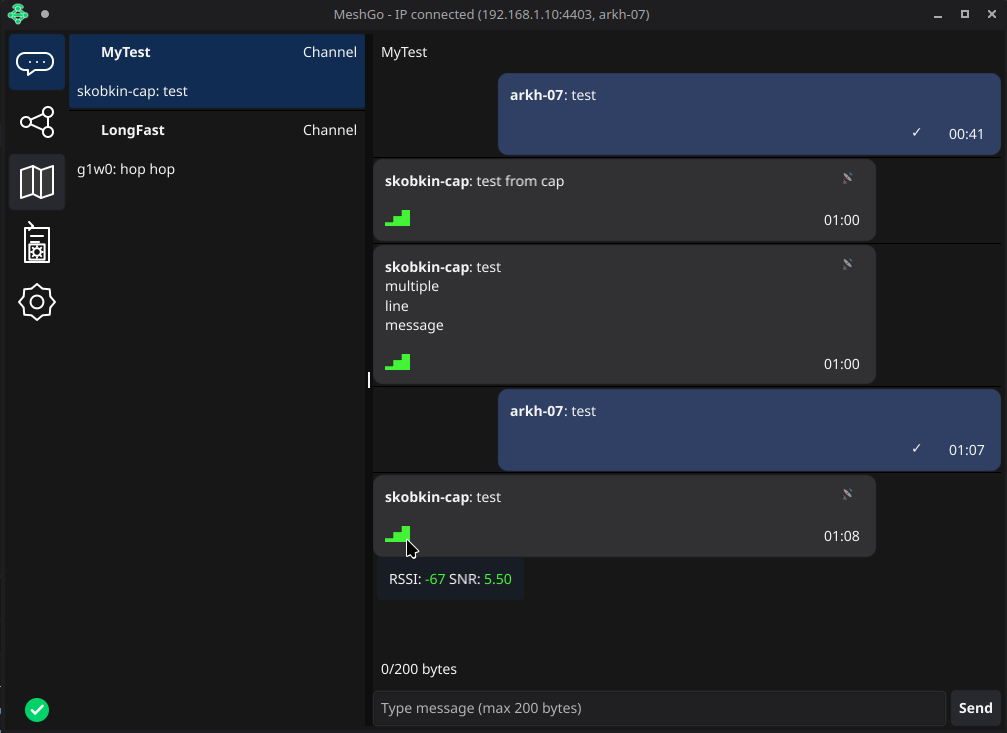
Task: Close the MeshGo window
Action: (x=992, y=14)
